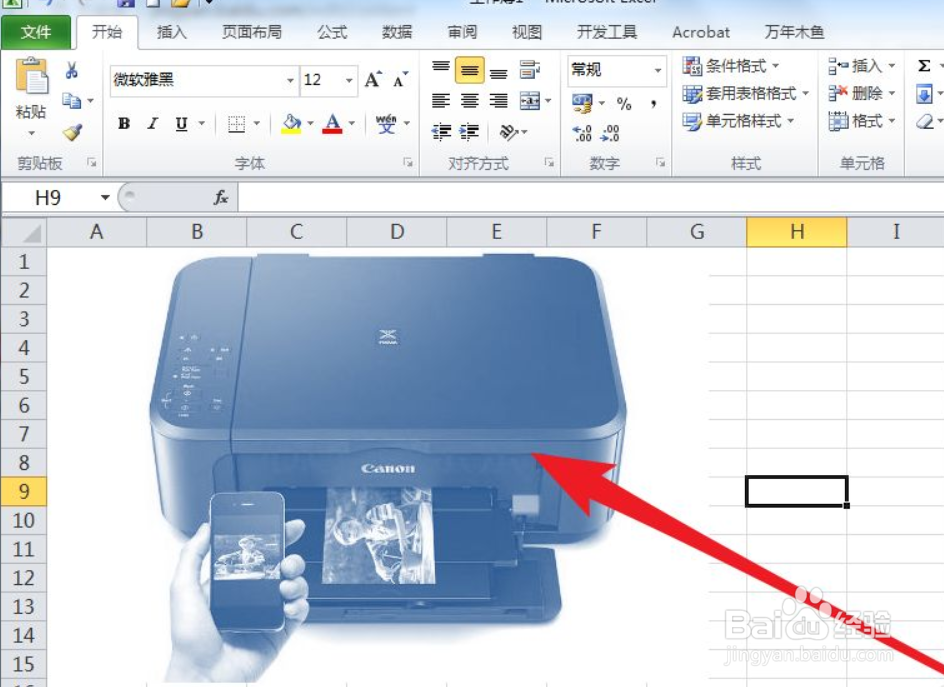Screen dimensions: 944x687
Task: Open the 格式 cells dropdown
Action: click(862, 121)
